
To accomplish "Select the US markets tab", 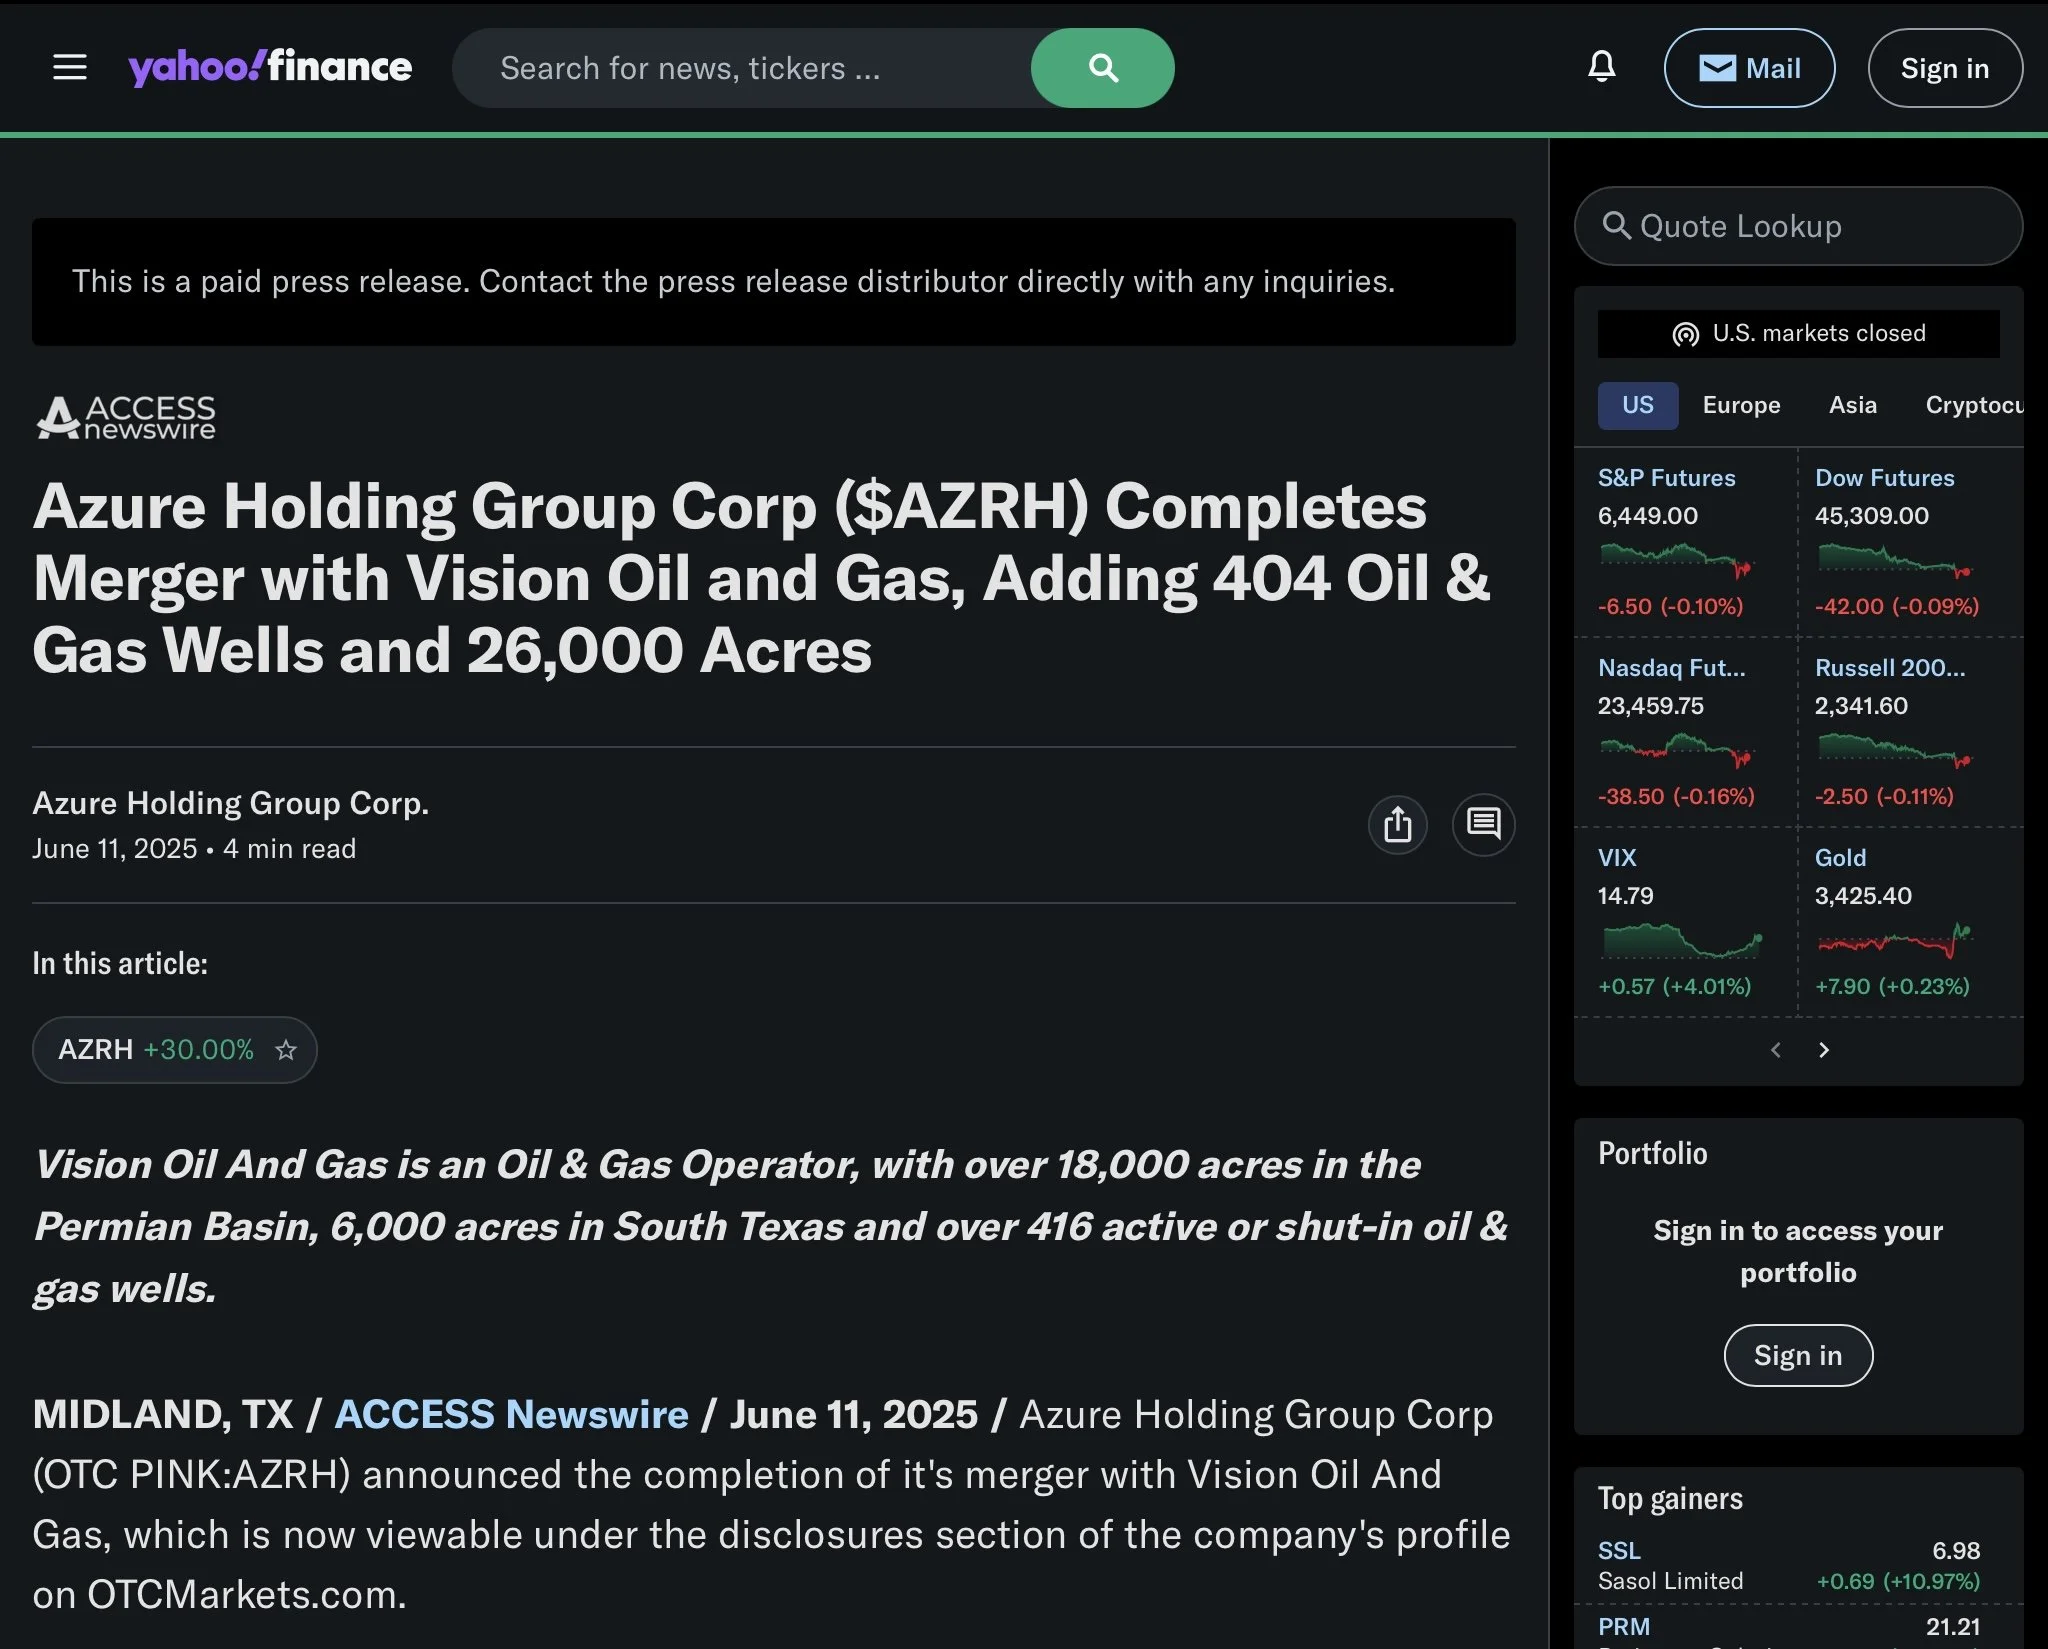I will point(1637,405).
